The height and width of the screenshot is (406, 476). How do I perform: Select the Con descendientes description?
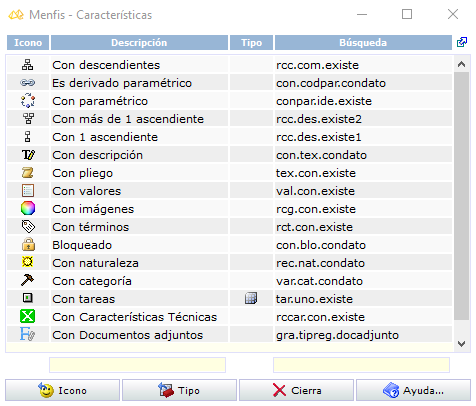[x=106, y=65]
